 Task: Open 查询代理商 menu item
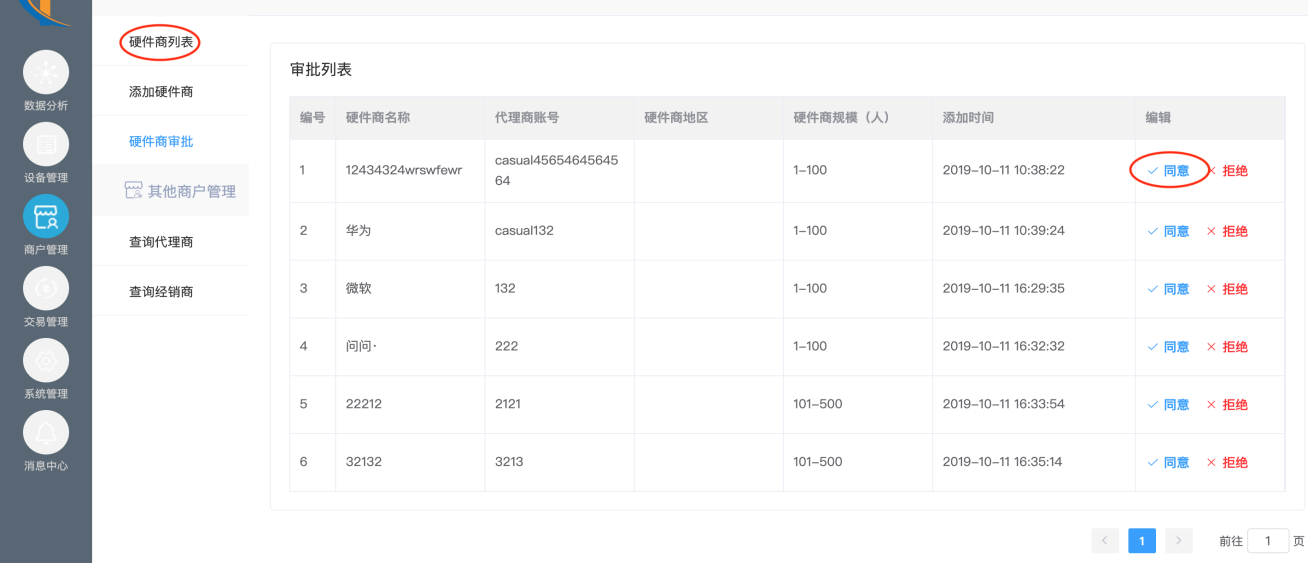161,242
